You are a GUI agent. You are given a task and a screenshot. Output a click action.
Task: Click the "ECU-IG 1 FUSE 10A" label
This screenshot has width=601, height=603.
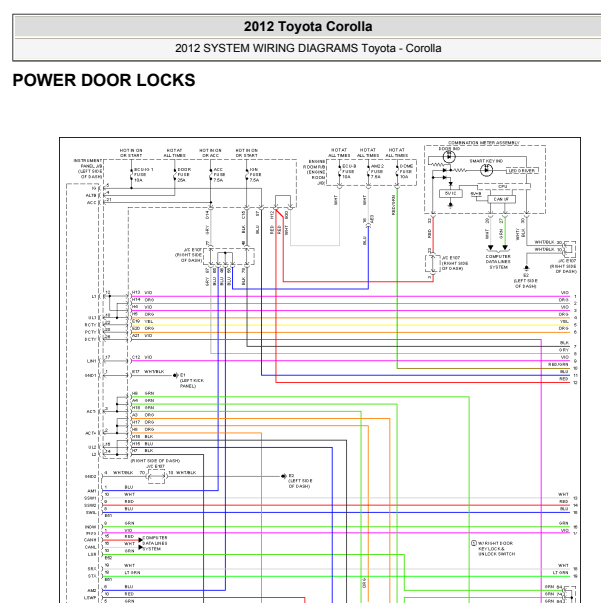point(143,175)
